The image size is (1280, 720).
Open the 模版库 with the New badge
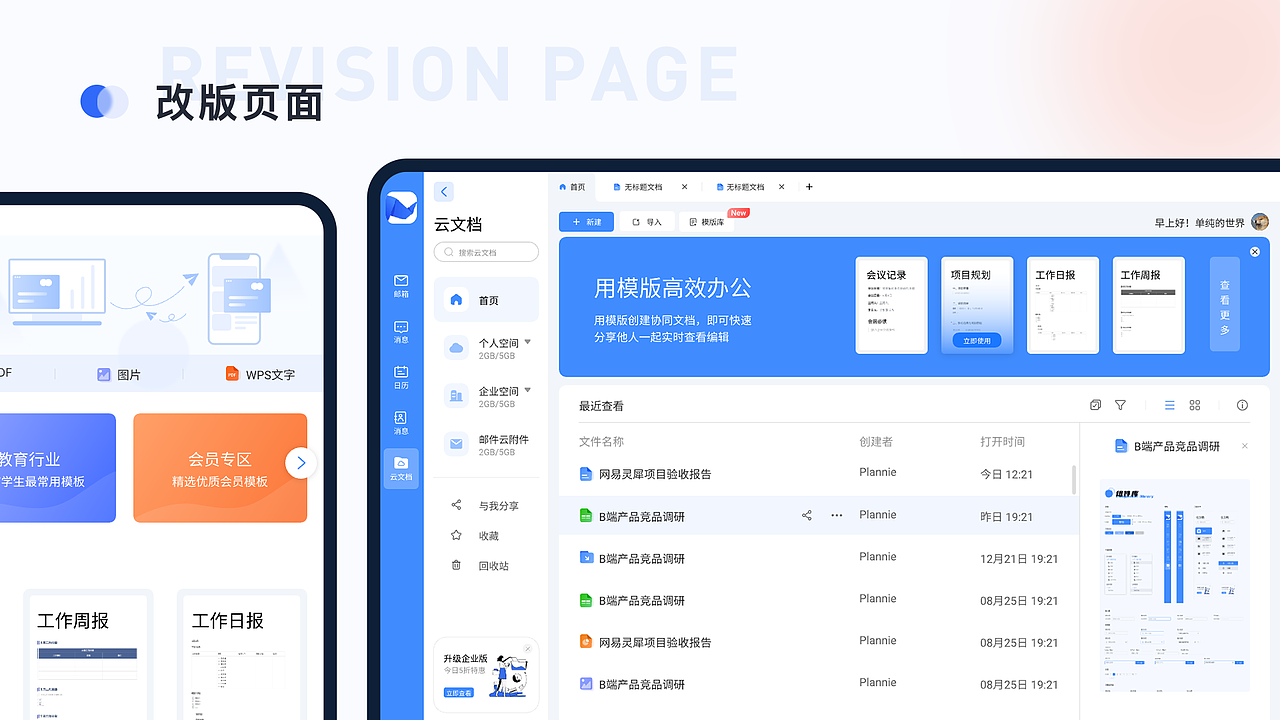(706, 221)
